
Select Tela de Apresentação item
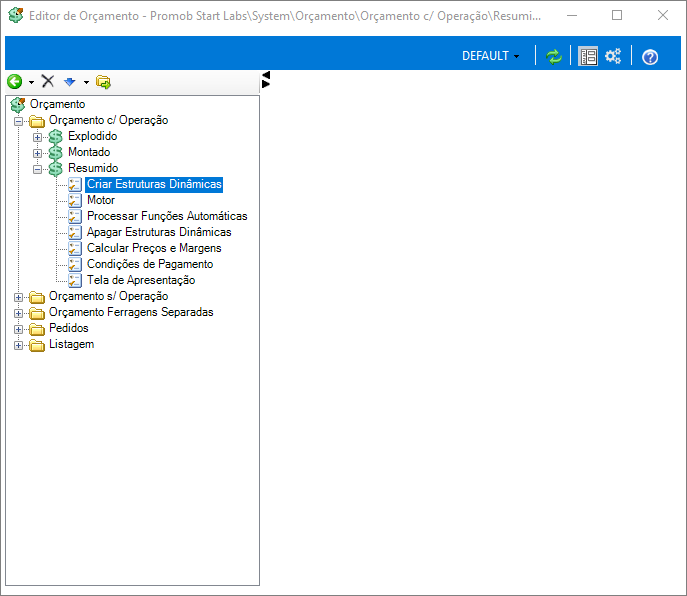[141, 280]
